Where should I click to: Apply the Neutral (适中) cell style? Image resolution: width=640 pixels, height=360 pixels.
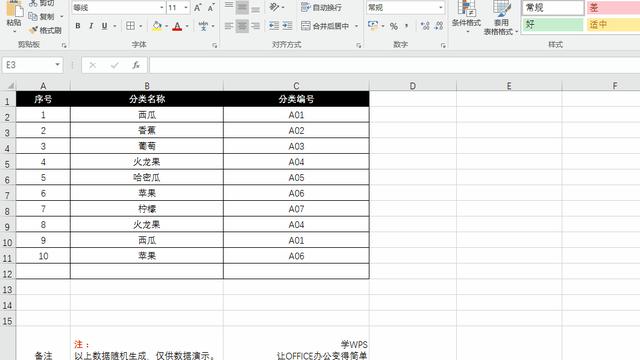coord(613,25)
